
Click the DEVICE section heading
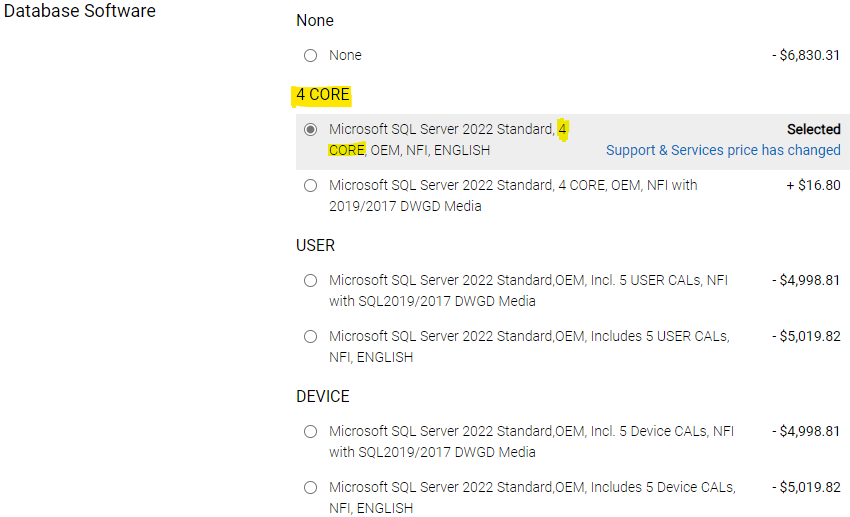(x=322, y=396)
